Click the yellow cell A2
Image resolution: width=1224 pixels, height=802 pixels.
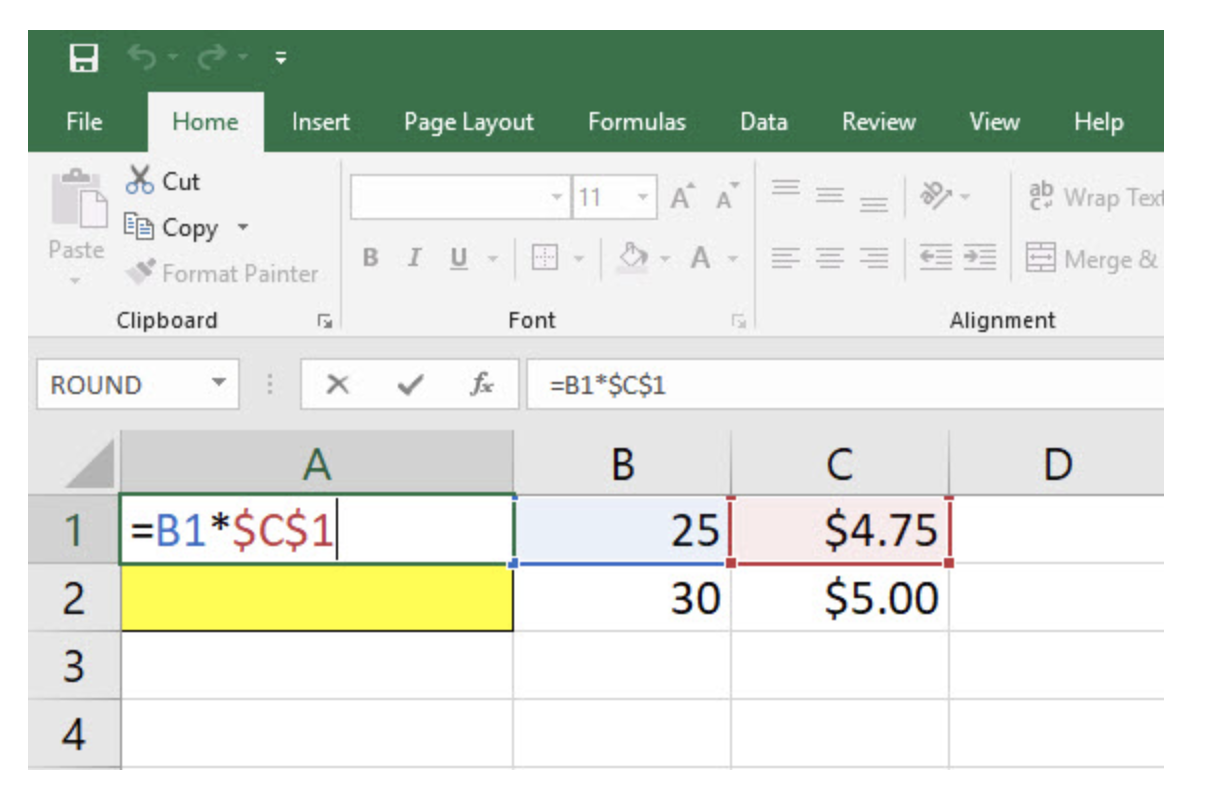point(317,598)
